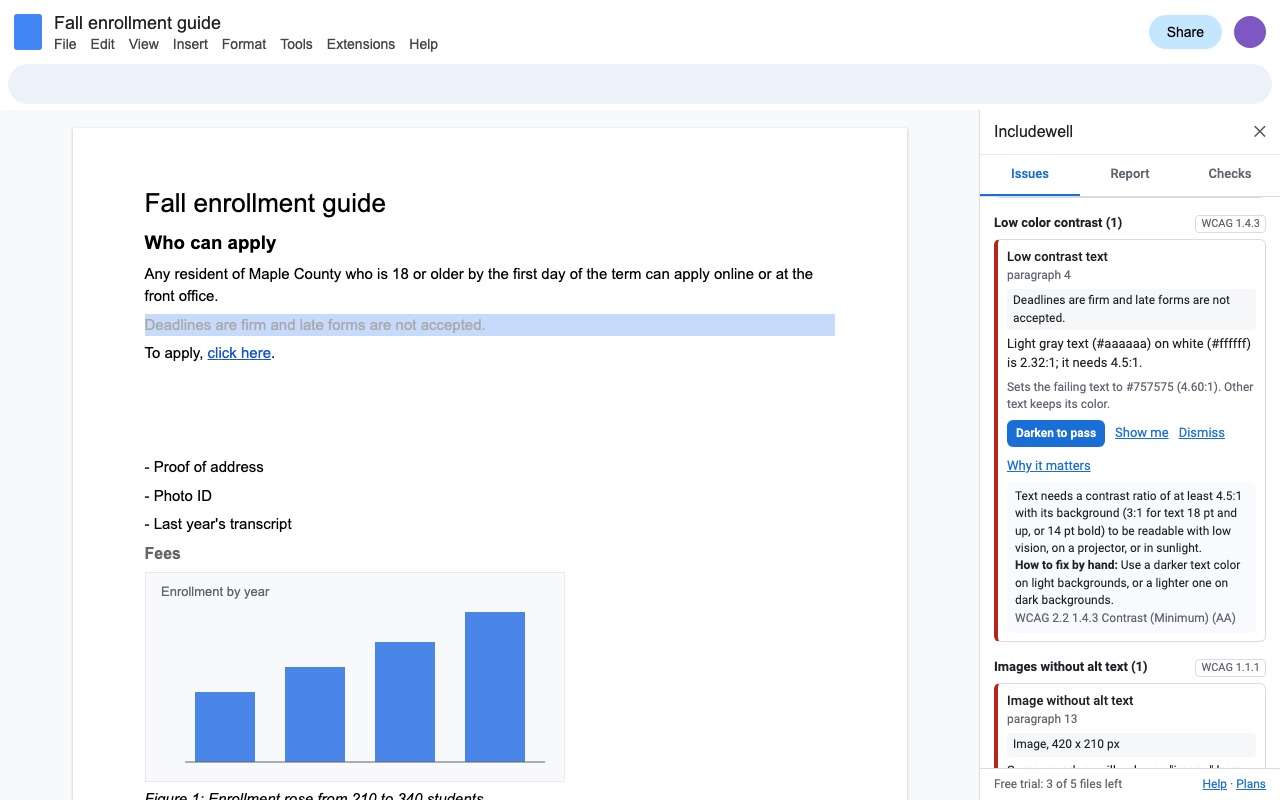Image resolution: width=1280 pixels, height=800 pixels.
Task: Click the Darken to pass button
Action: pos(1056,433)
